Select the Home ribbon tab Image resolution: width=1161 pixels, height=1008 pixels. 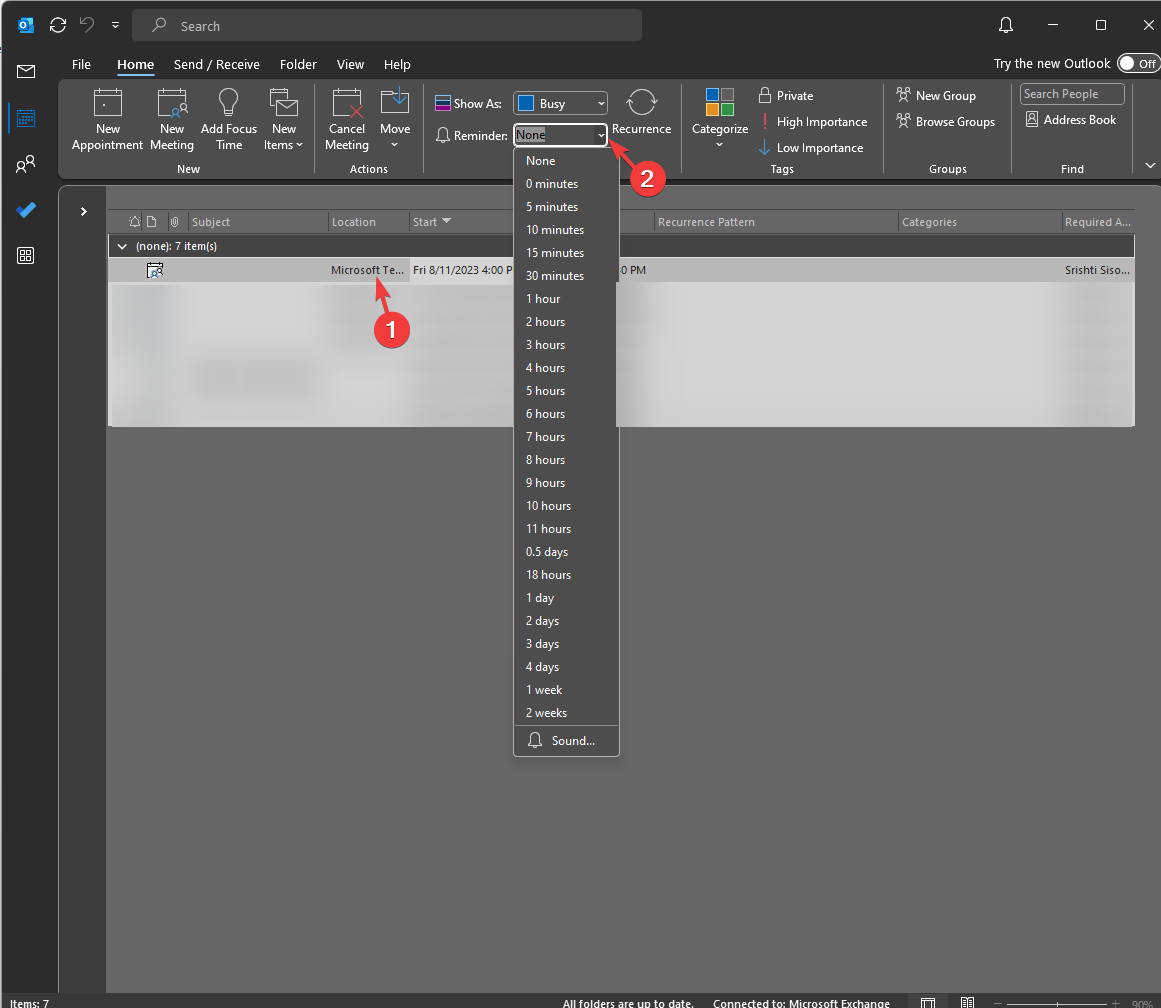tap(135, 64)
